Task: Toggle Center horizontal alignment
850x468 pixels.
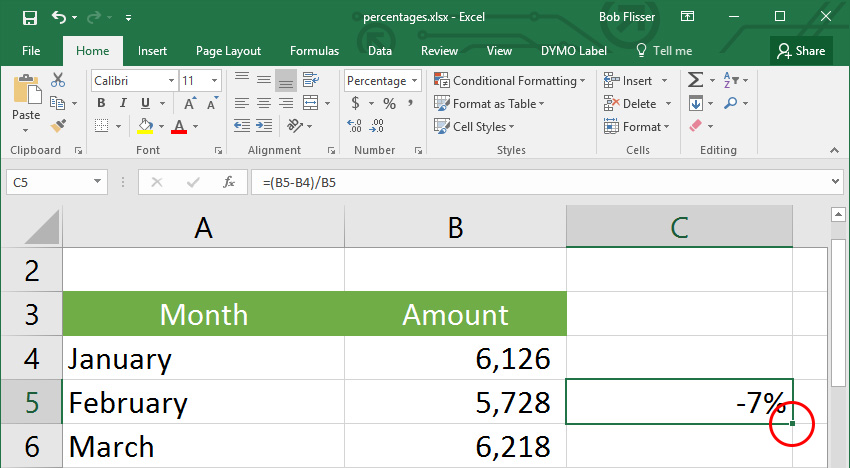Action: [264, 103]
